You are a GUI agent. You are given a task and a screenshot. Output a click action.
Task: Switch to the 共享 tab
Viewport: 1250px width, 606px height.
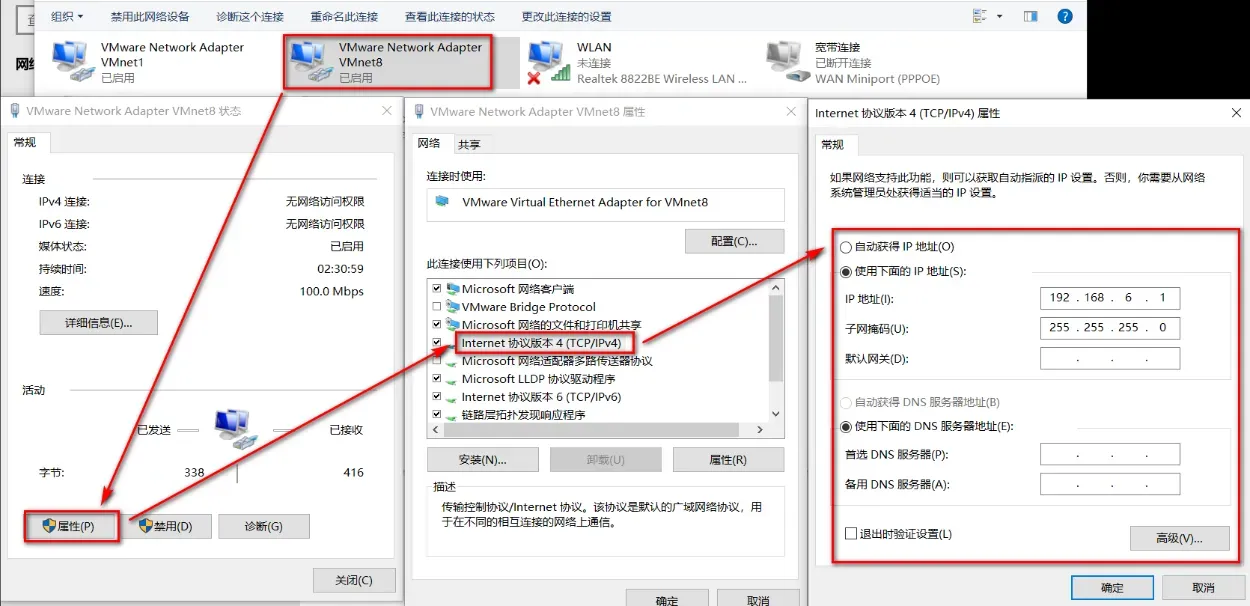469,145
